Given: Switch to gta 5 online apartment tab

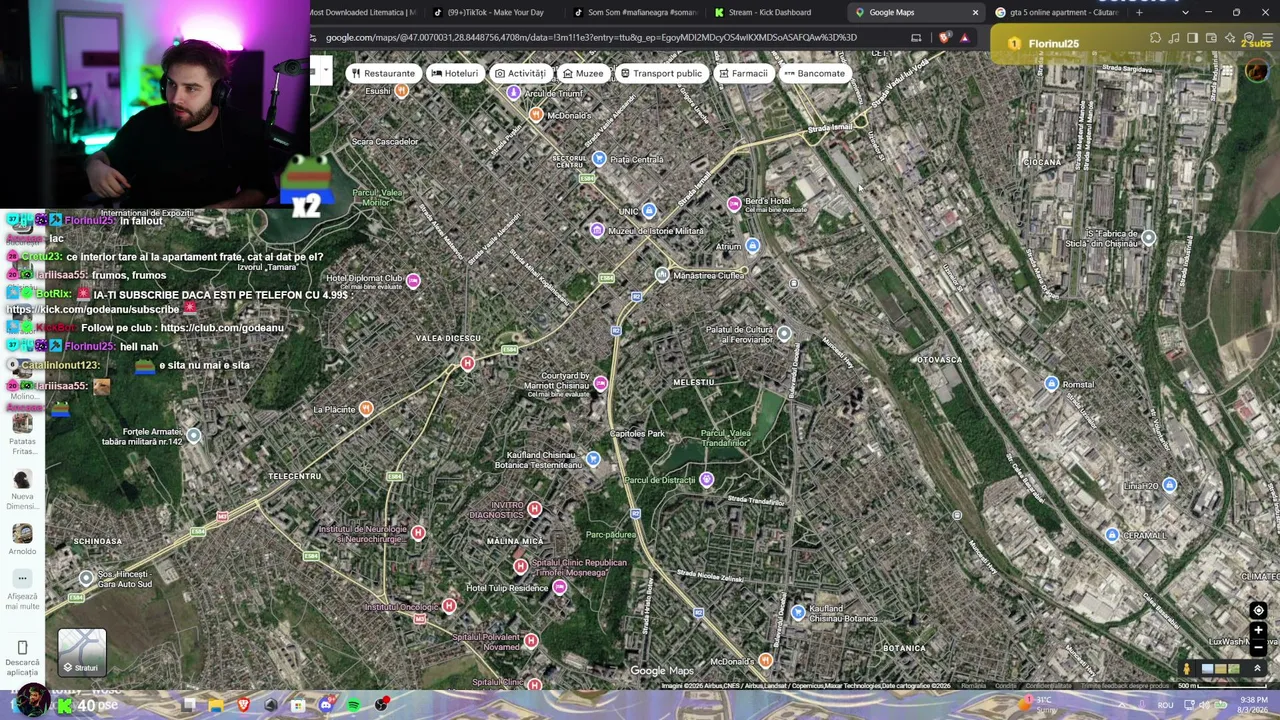Looking at the screenshot, I should (x=1056, y=12).
